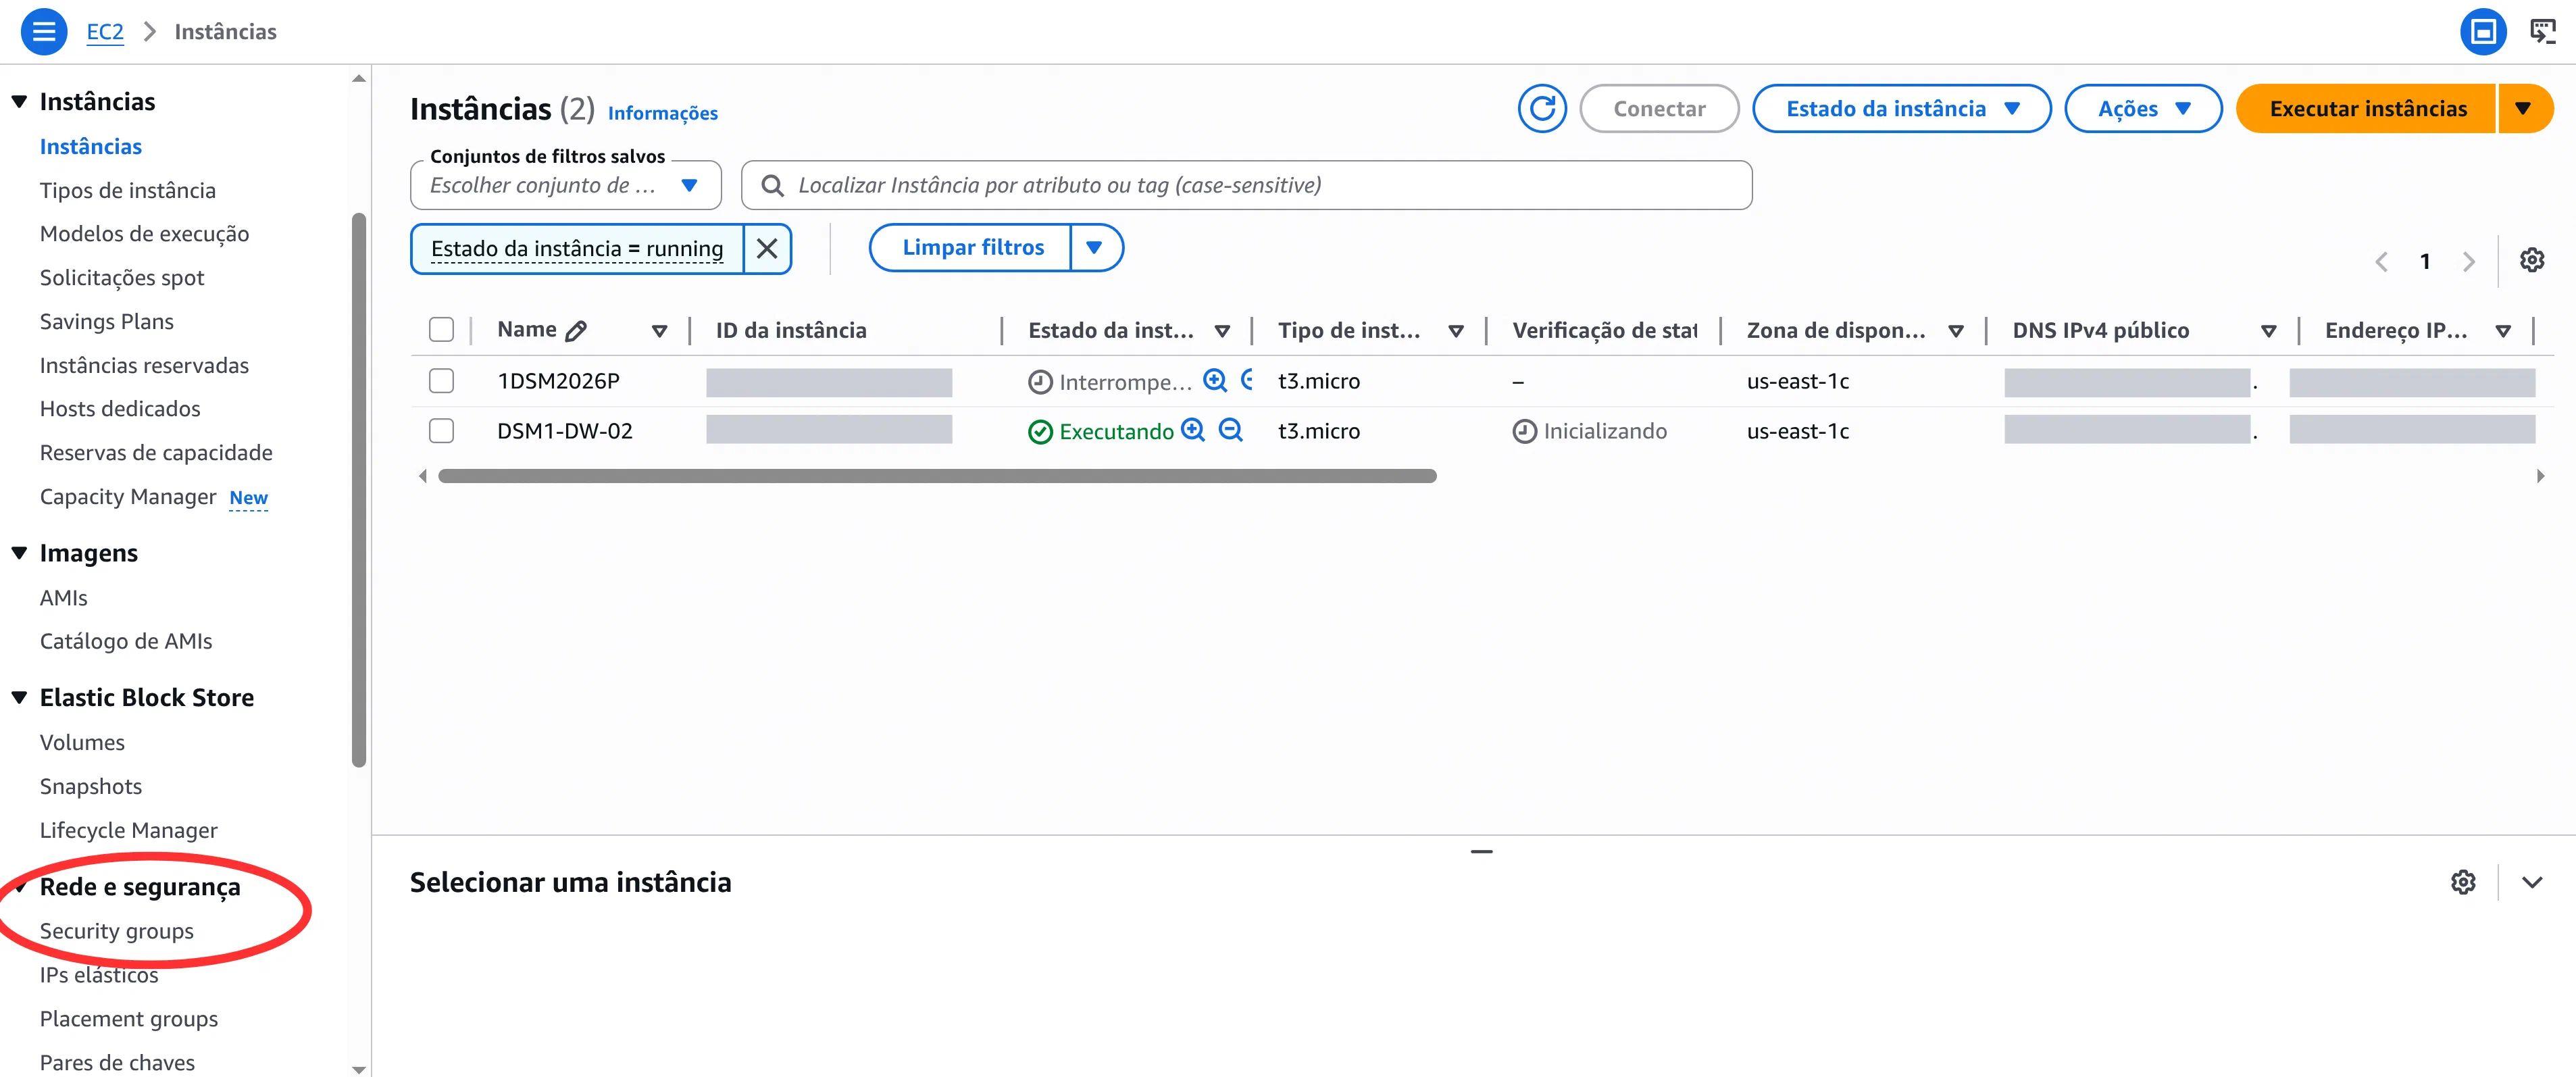The width and height of the screenshot is (2576, 1077).
Task: Sort by Zona de disponibilidade column
Action: [1956, 331]
